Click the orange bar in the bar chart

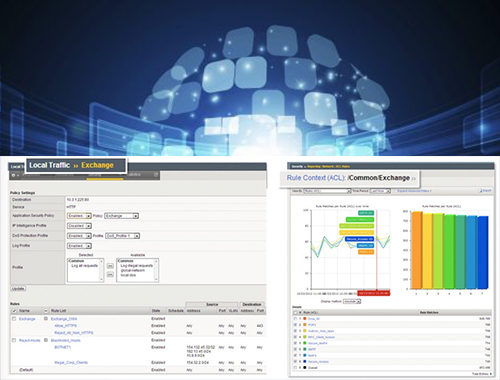417,250
